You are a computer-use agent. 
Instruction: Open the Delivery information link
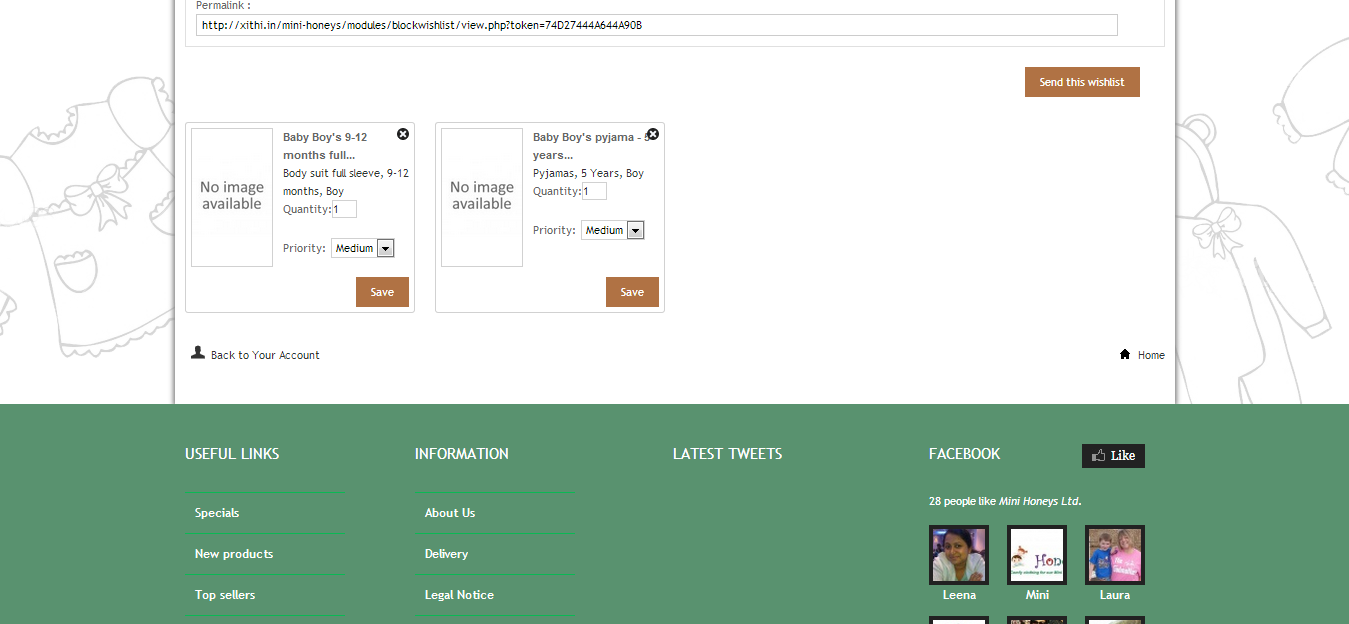pyautogui.click(x=446, y=554)
